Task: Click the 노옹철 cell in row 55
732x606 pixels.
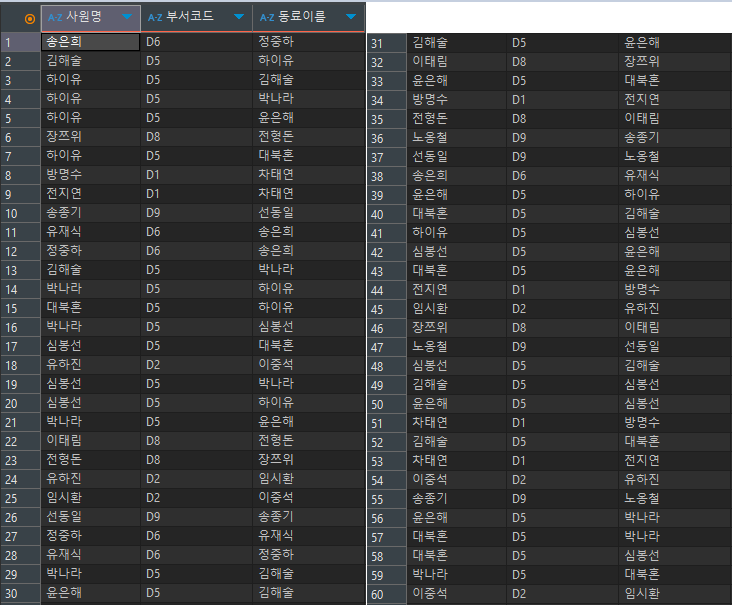Action: pos(676,499)
